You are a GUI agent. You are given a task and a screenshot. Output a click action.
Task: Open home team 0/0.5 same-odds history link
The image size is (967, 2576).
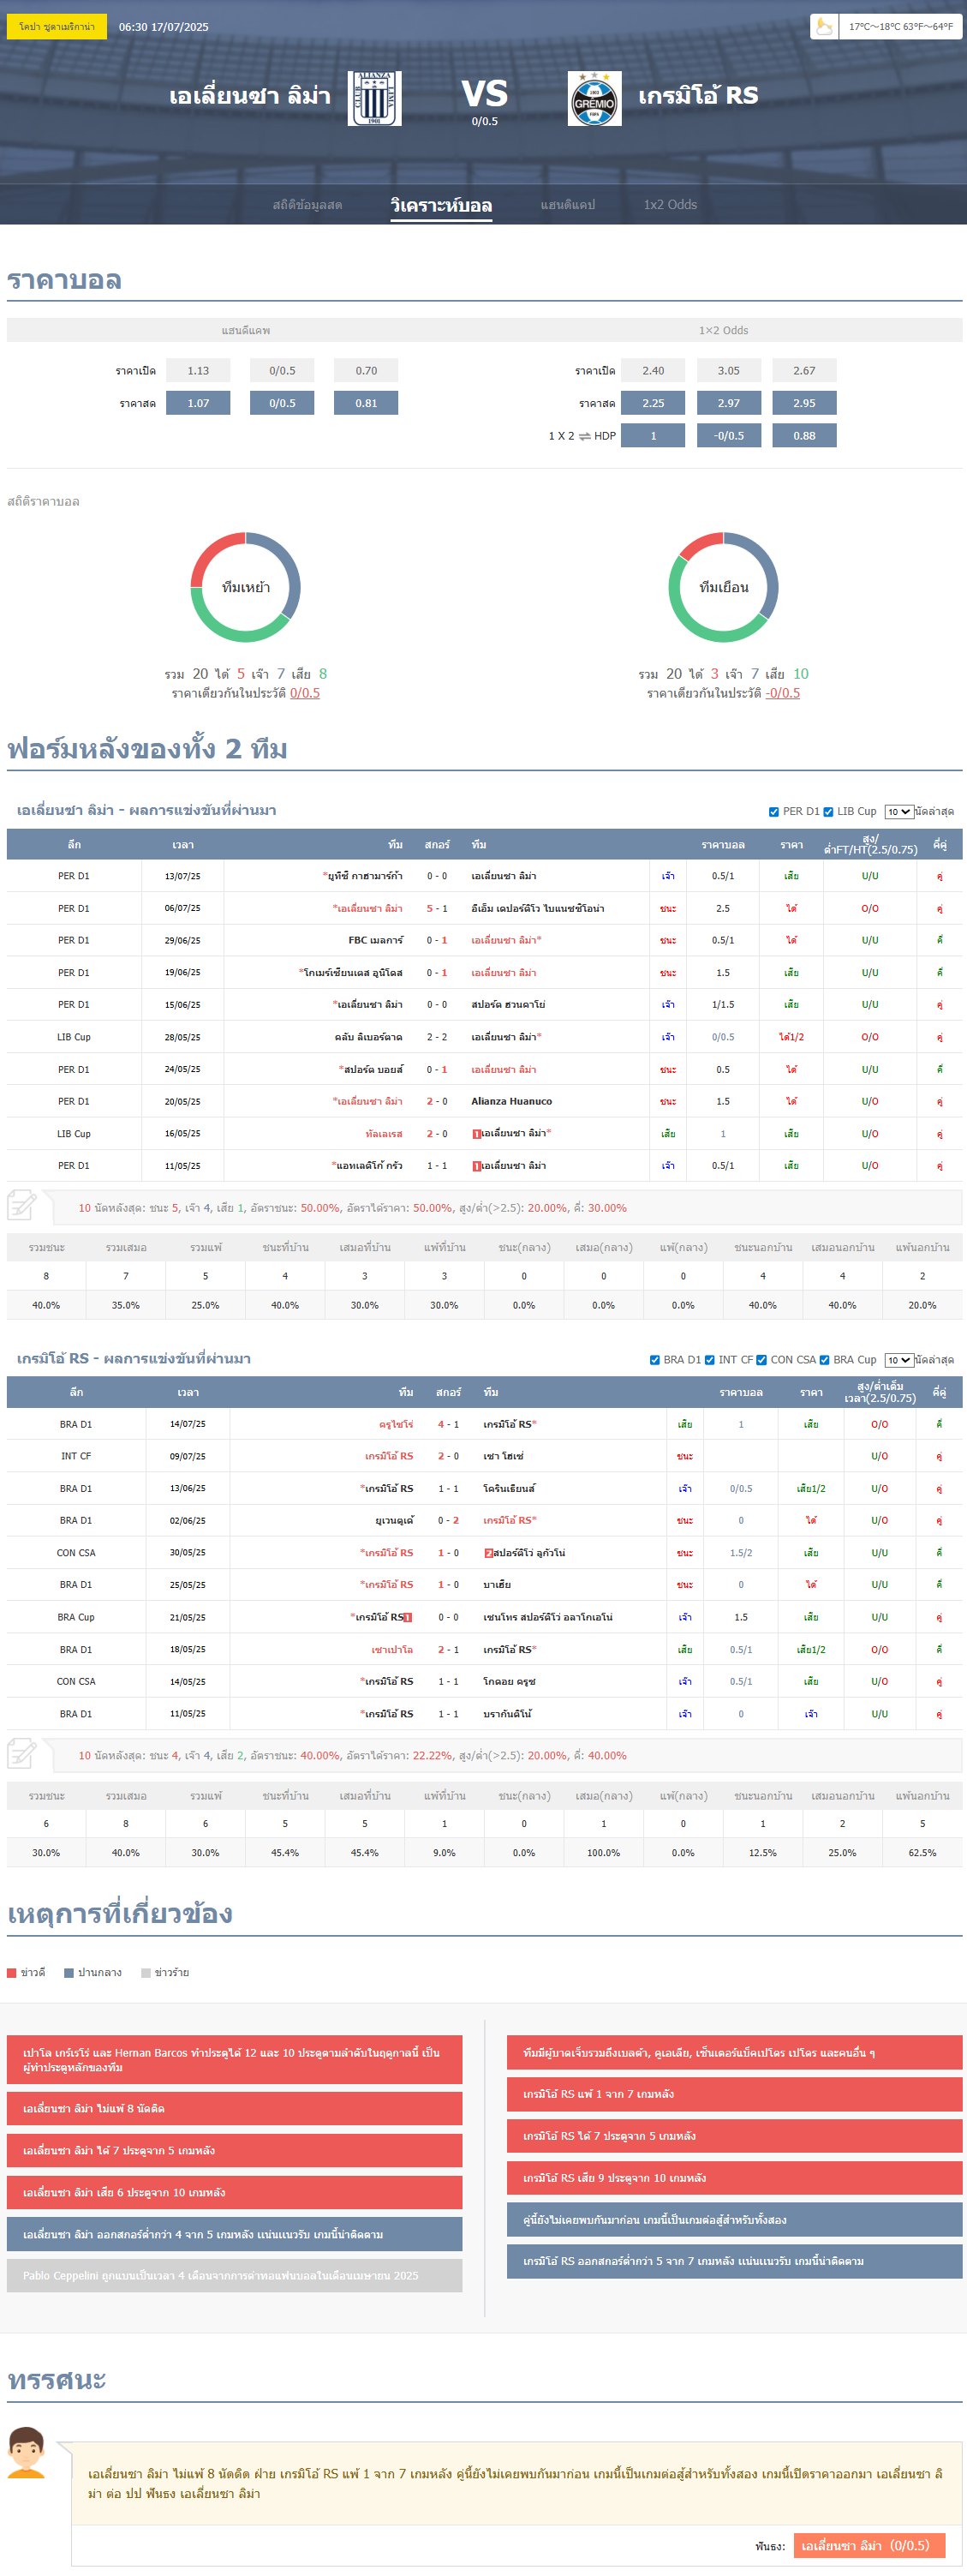305,693
